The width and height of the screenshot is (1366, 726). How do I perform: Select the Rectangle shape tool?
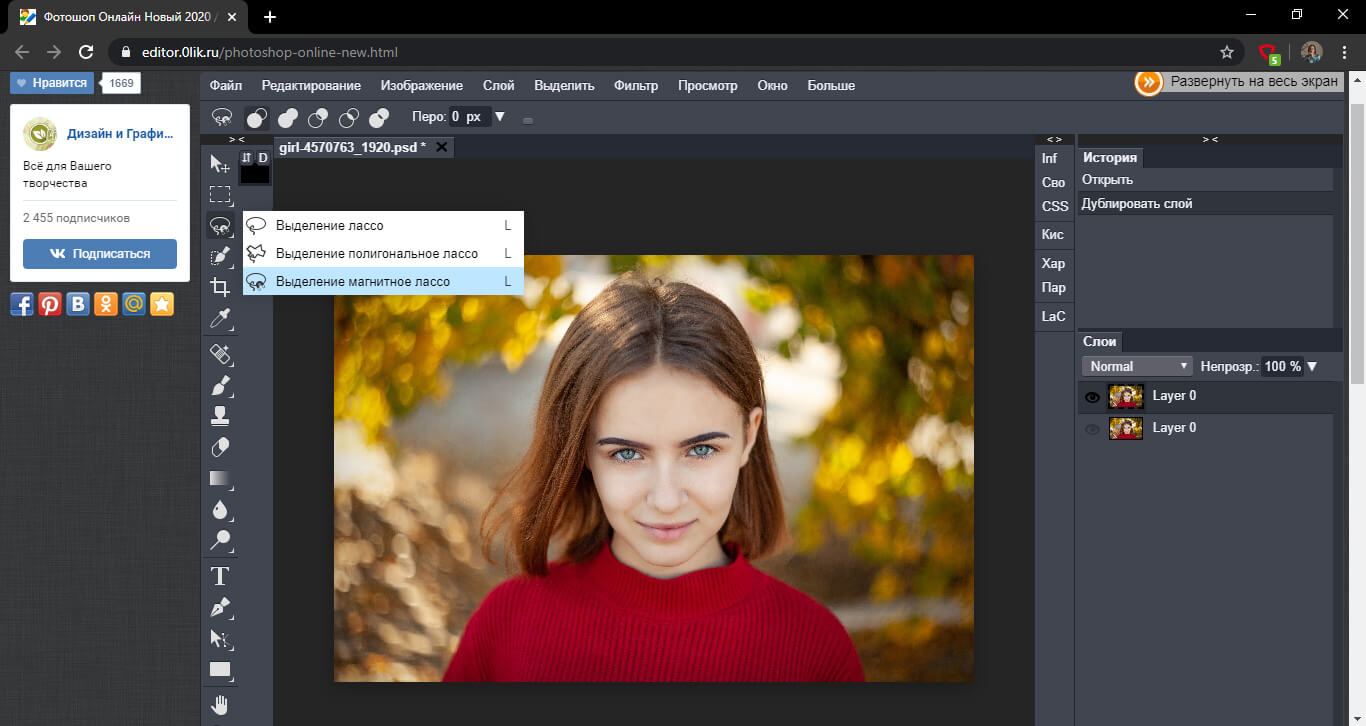(220, 669)
